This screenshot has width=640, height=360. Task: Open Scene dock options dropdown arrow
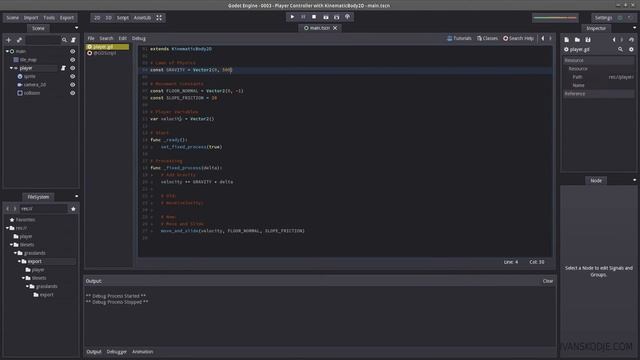(x=76, y=28)
